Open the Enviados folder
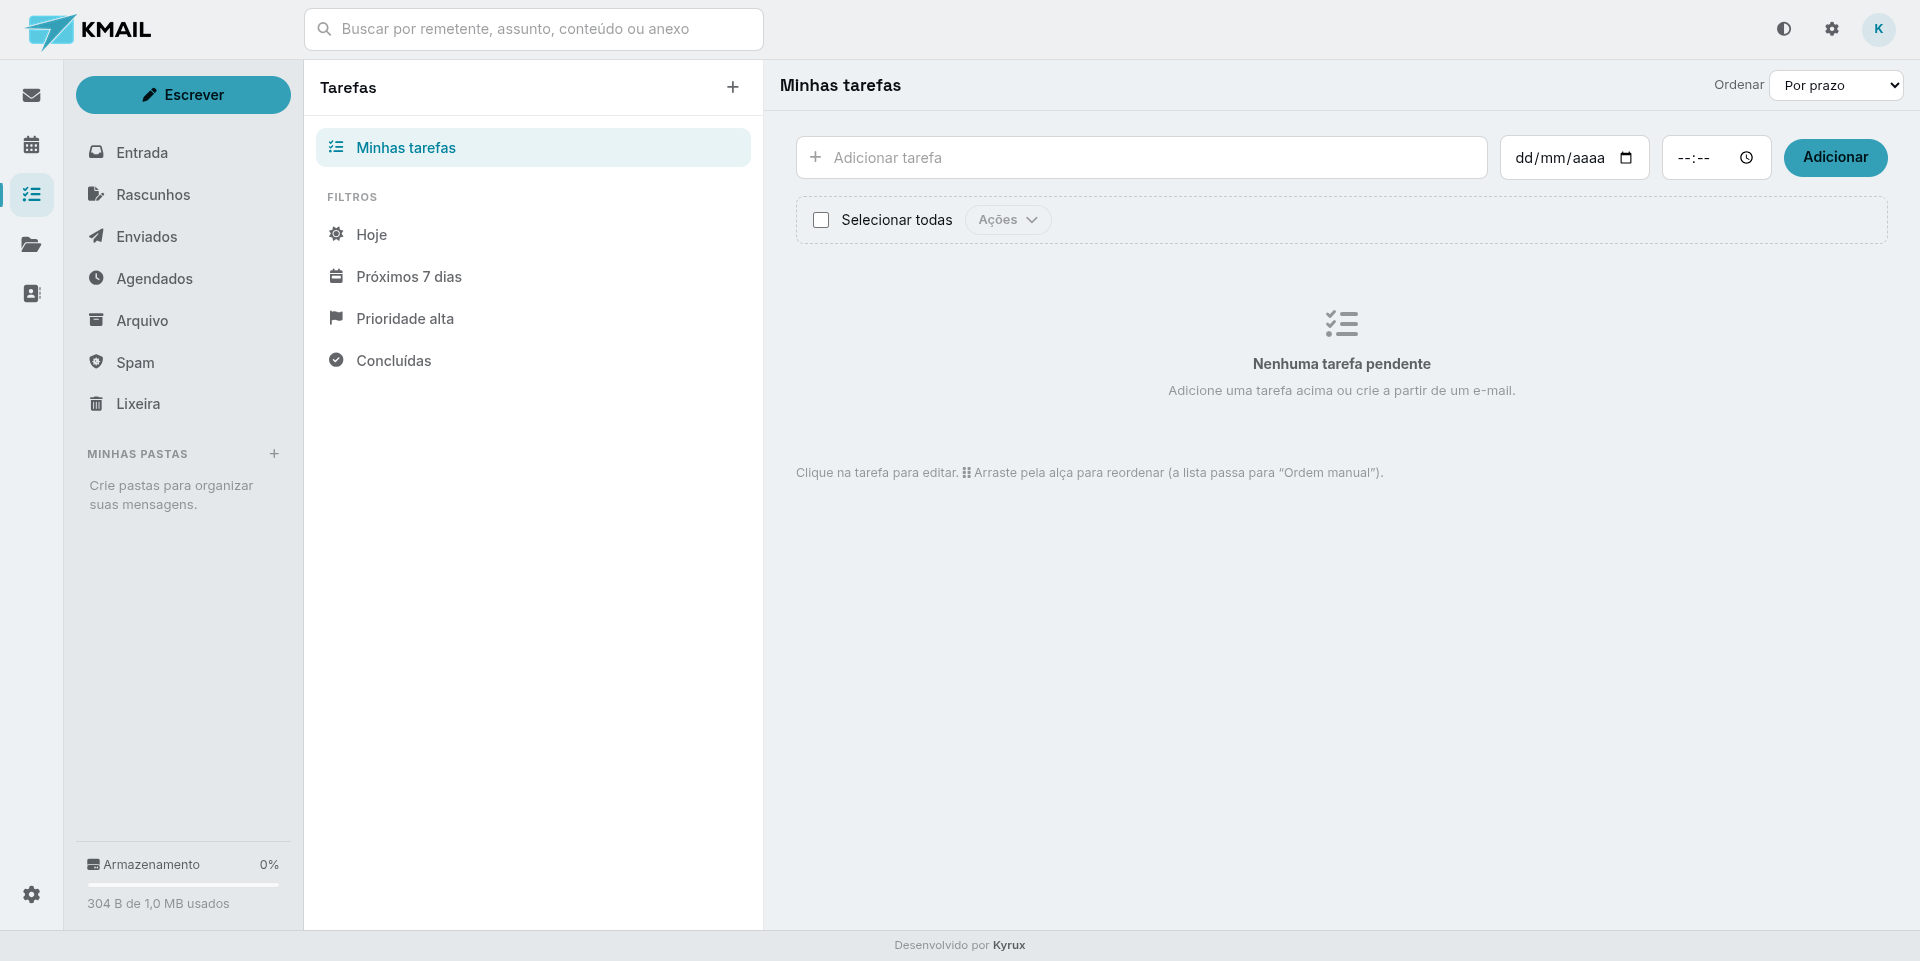 (x=183, y=237)
